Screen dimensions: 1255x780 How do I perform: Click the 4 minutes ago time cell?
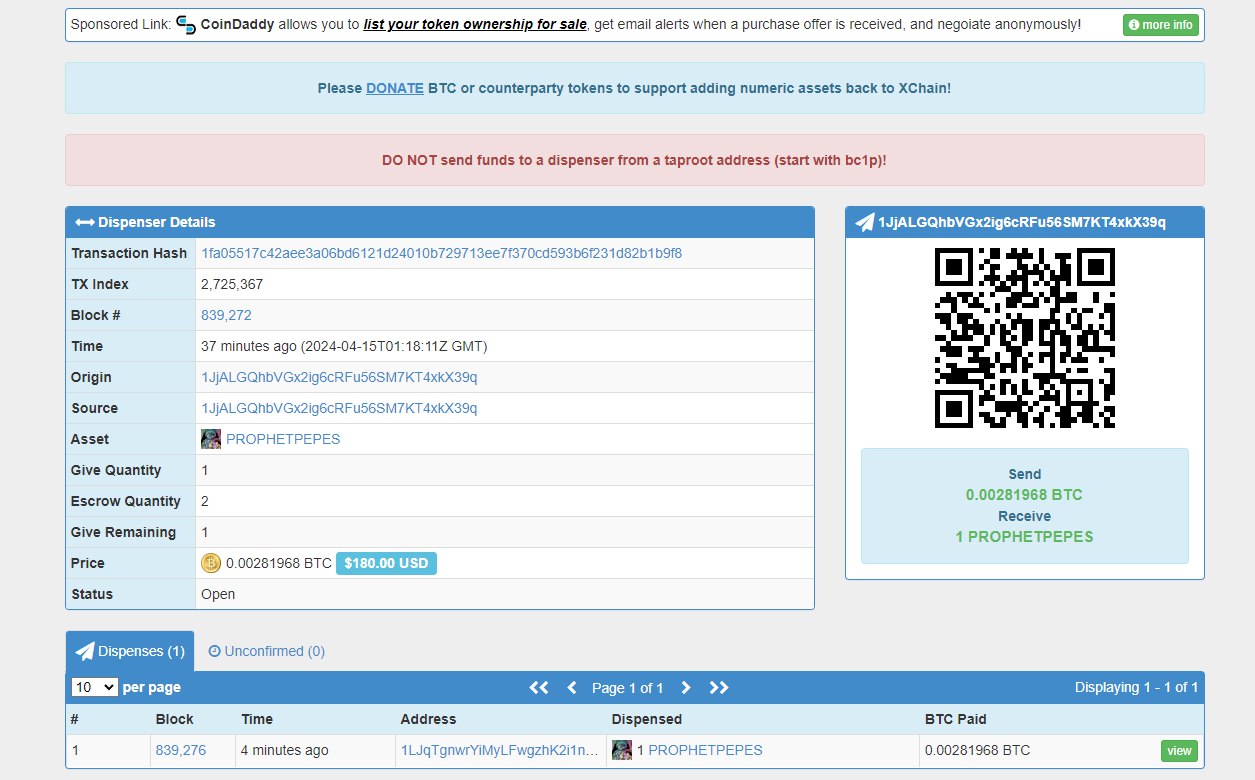click(285, 750)
